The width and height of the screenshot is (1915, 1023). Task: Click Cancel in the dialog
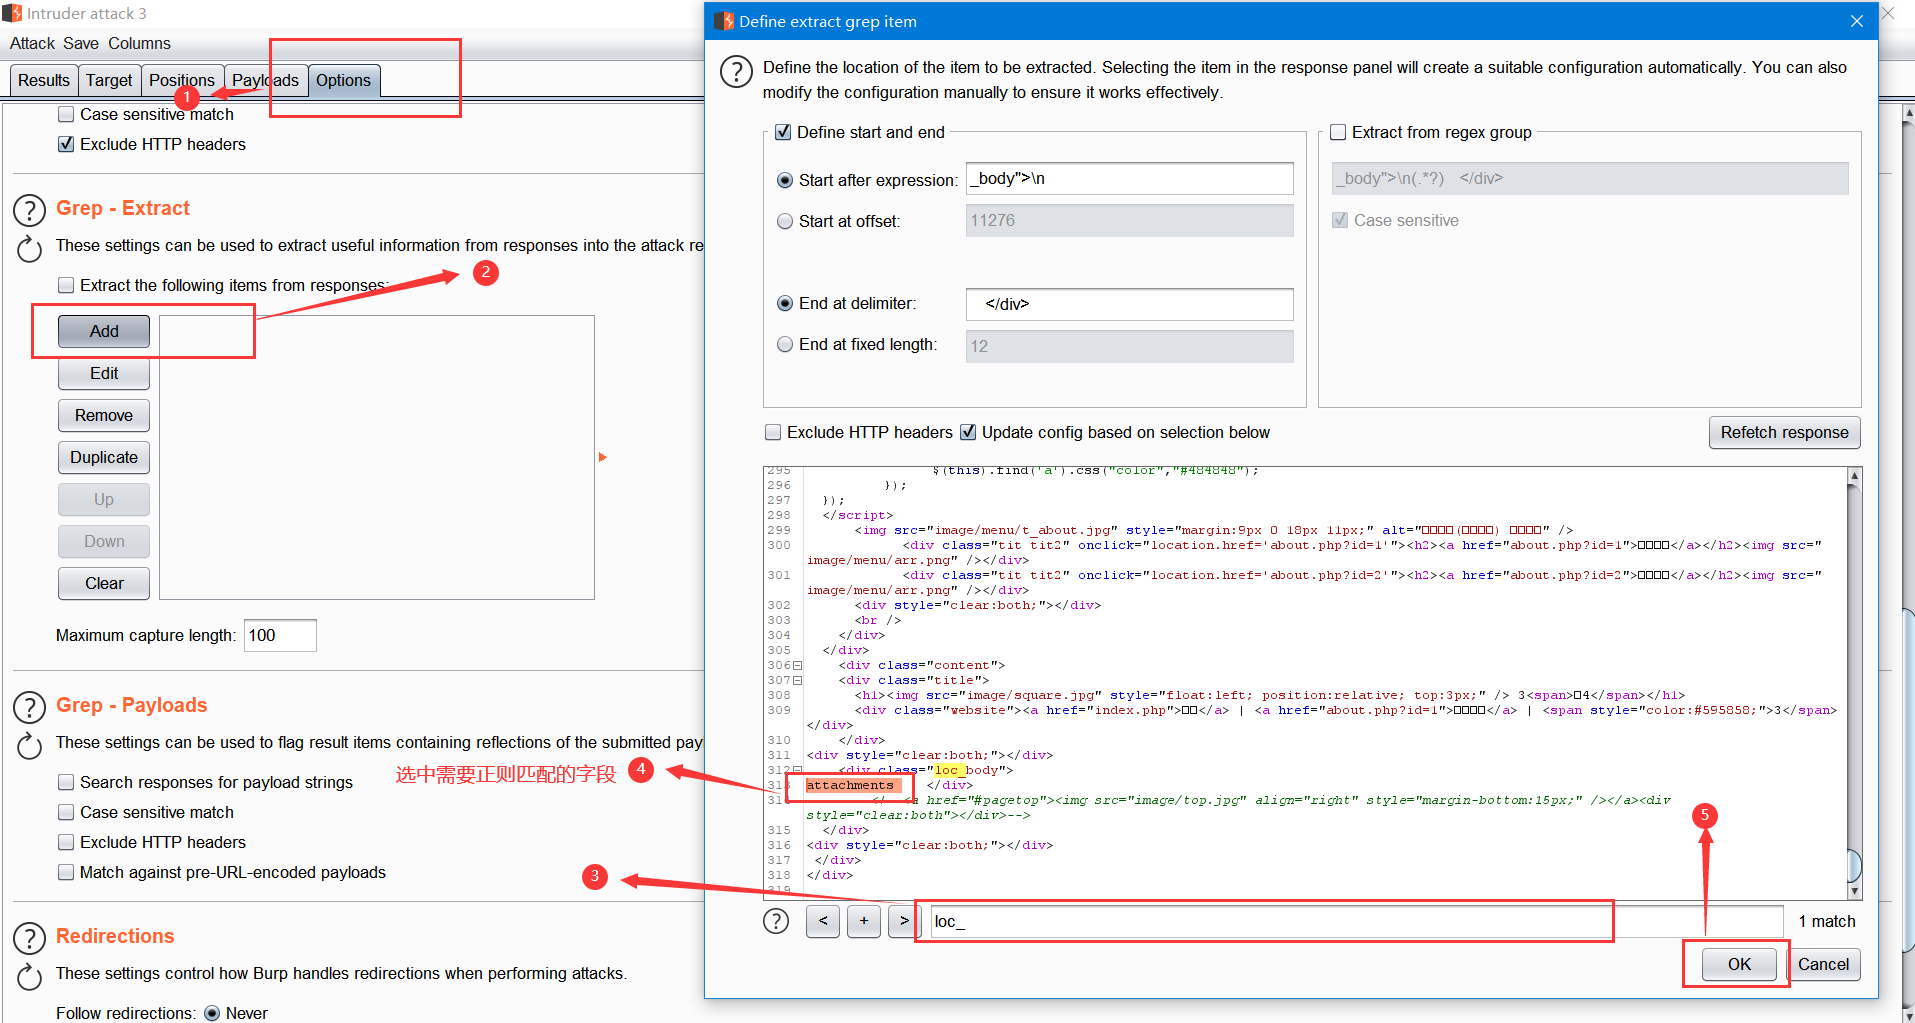point(1823,964)
